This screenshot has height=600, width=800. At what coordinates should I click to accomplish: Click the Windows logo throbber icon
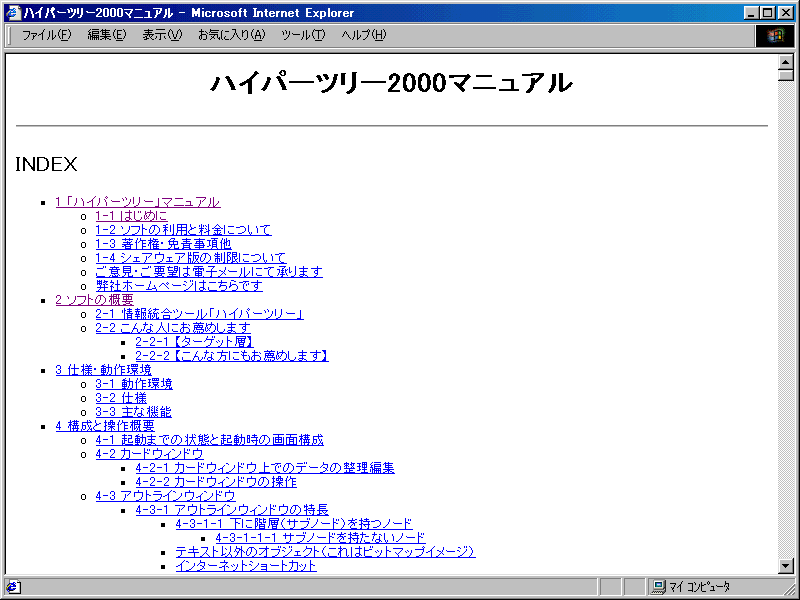click(x=775, y=36)
